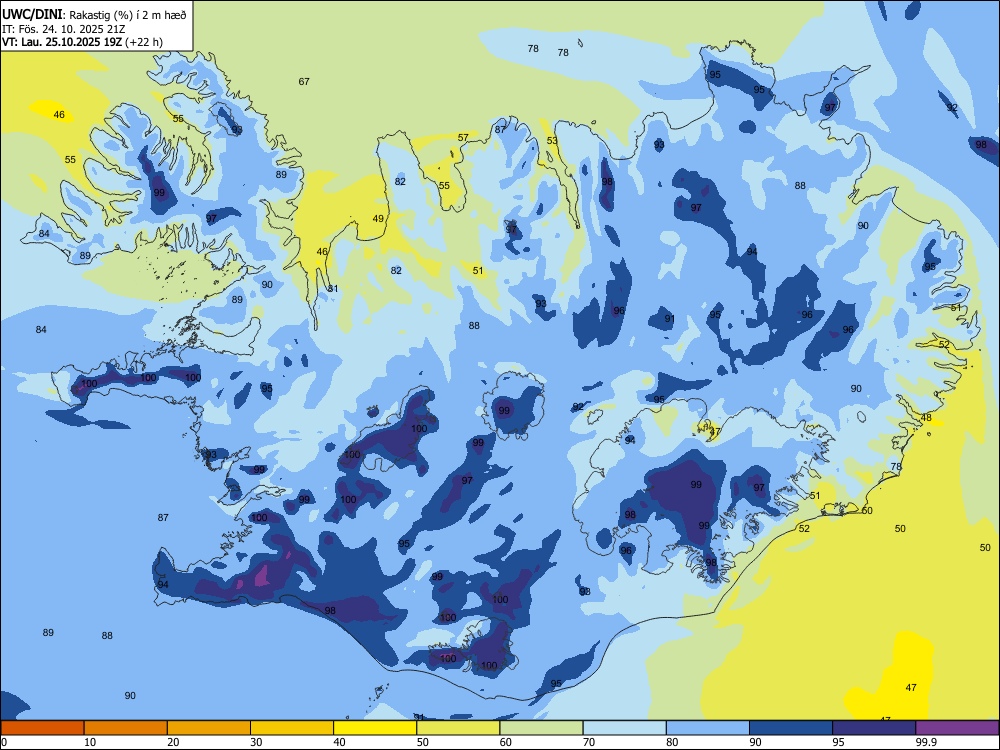Click the 30–40 golden legend swatch
Screen dimensions: 1000x750
tap(292, 728)
